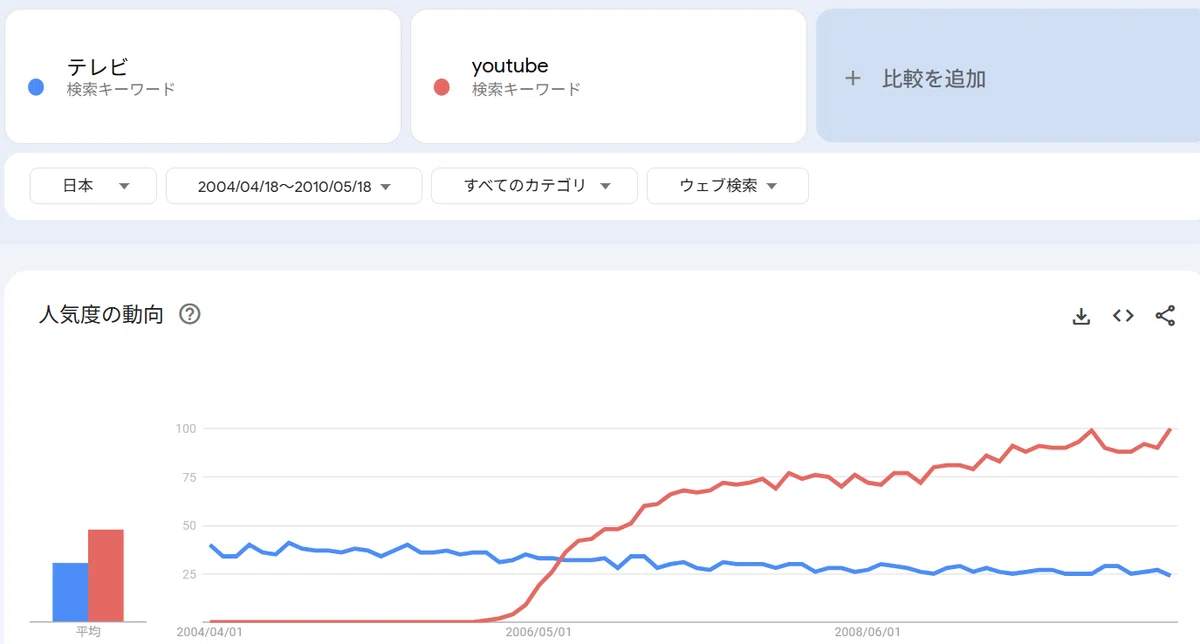Open the 日本 region dropdown
The height and width of the screenshot is (644, 1200).
(x=93, y=186)
